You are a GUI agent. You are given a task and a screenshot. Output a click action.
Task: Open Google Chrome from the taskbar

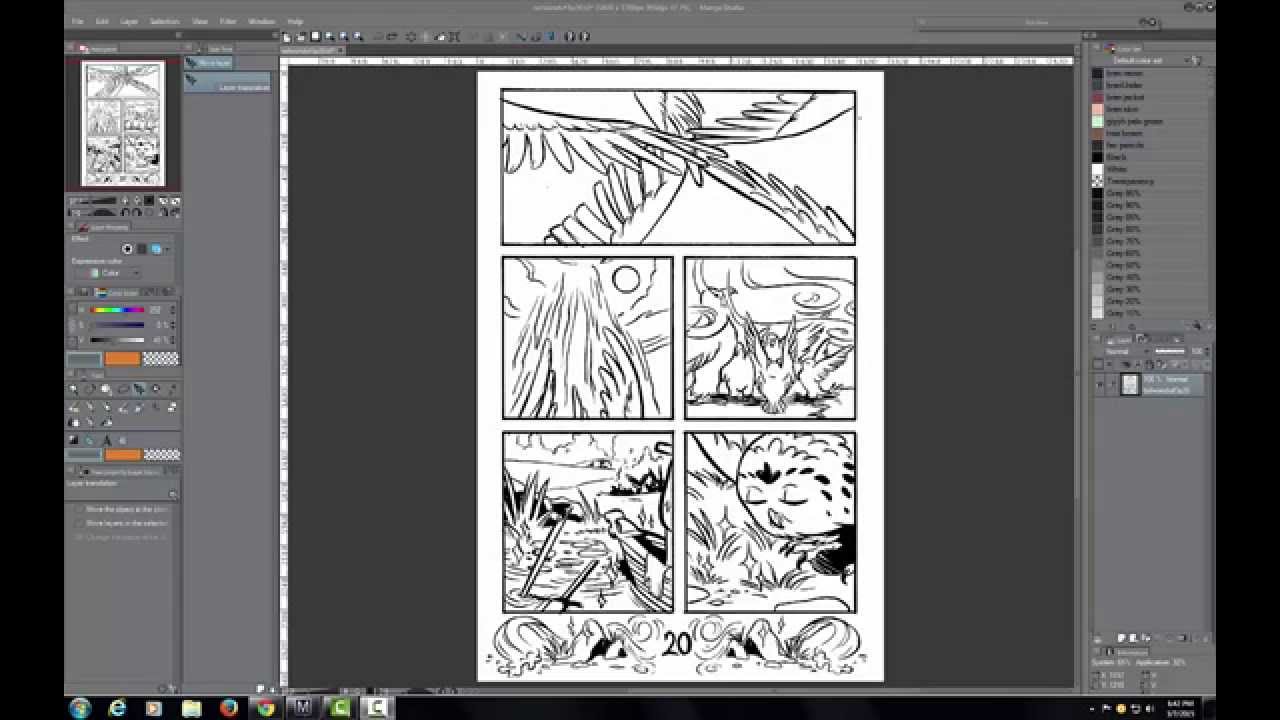click(266, 708)
